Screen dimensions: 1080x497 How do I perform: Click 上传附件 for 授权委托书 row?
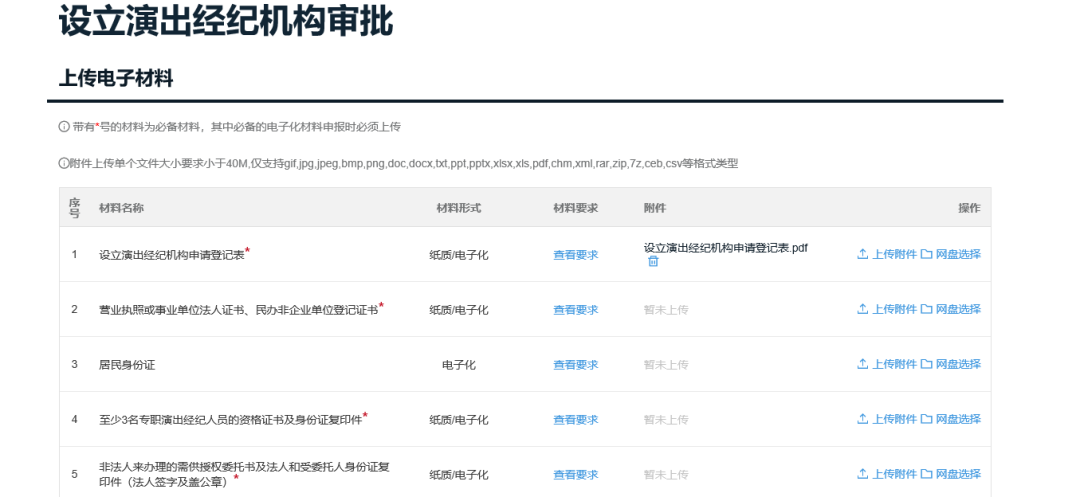click(895, 474)
